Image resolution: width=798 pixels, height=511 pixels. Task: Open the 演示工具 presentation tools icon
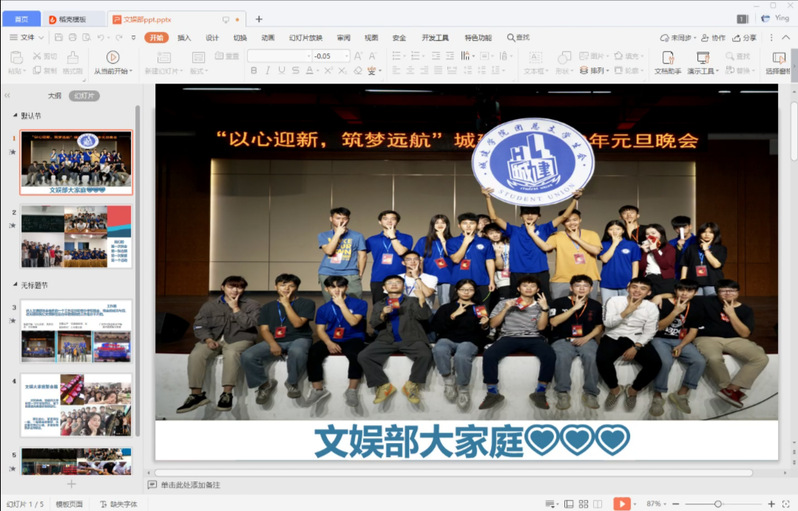point(702,57)
